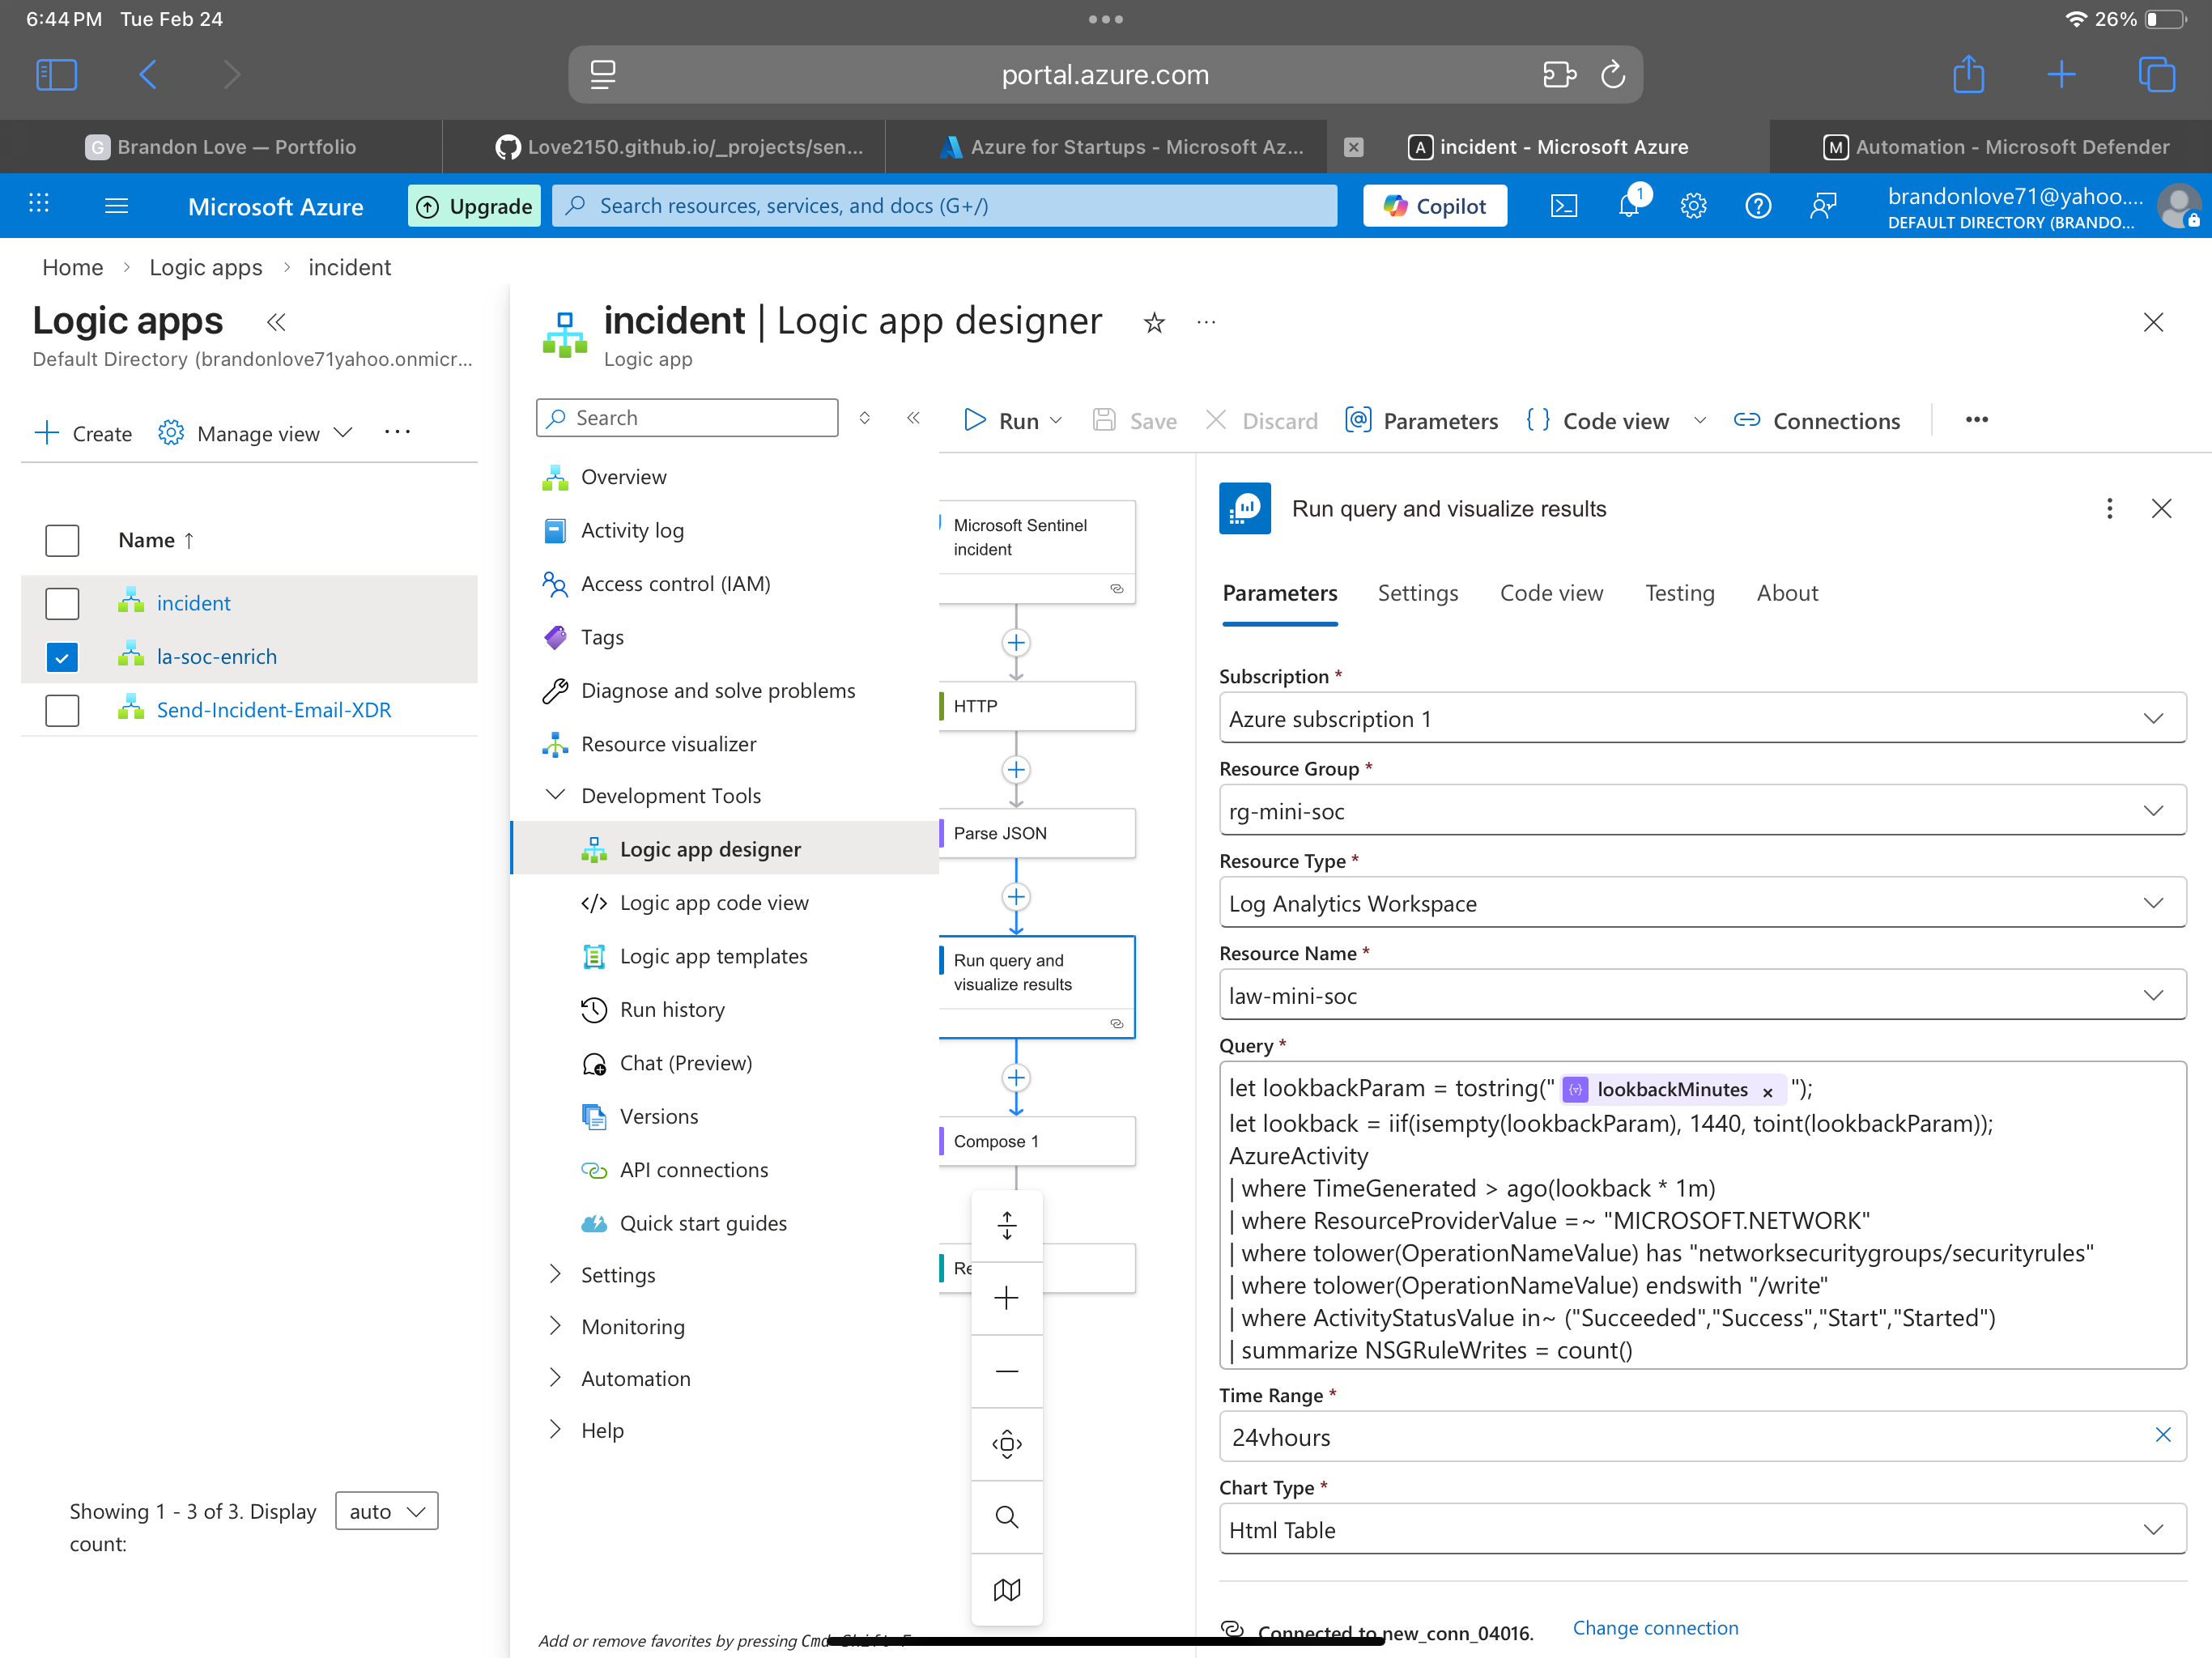Uncheck the la-soc-enrich checkbox
The image size is (2212, 1658).
62,657
